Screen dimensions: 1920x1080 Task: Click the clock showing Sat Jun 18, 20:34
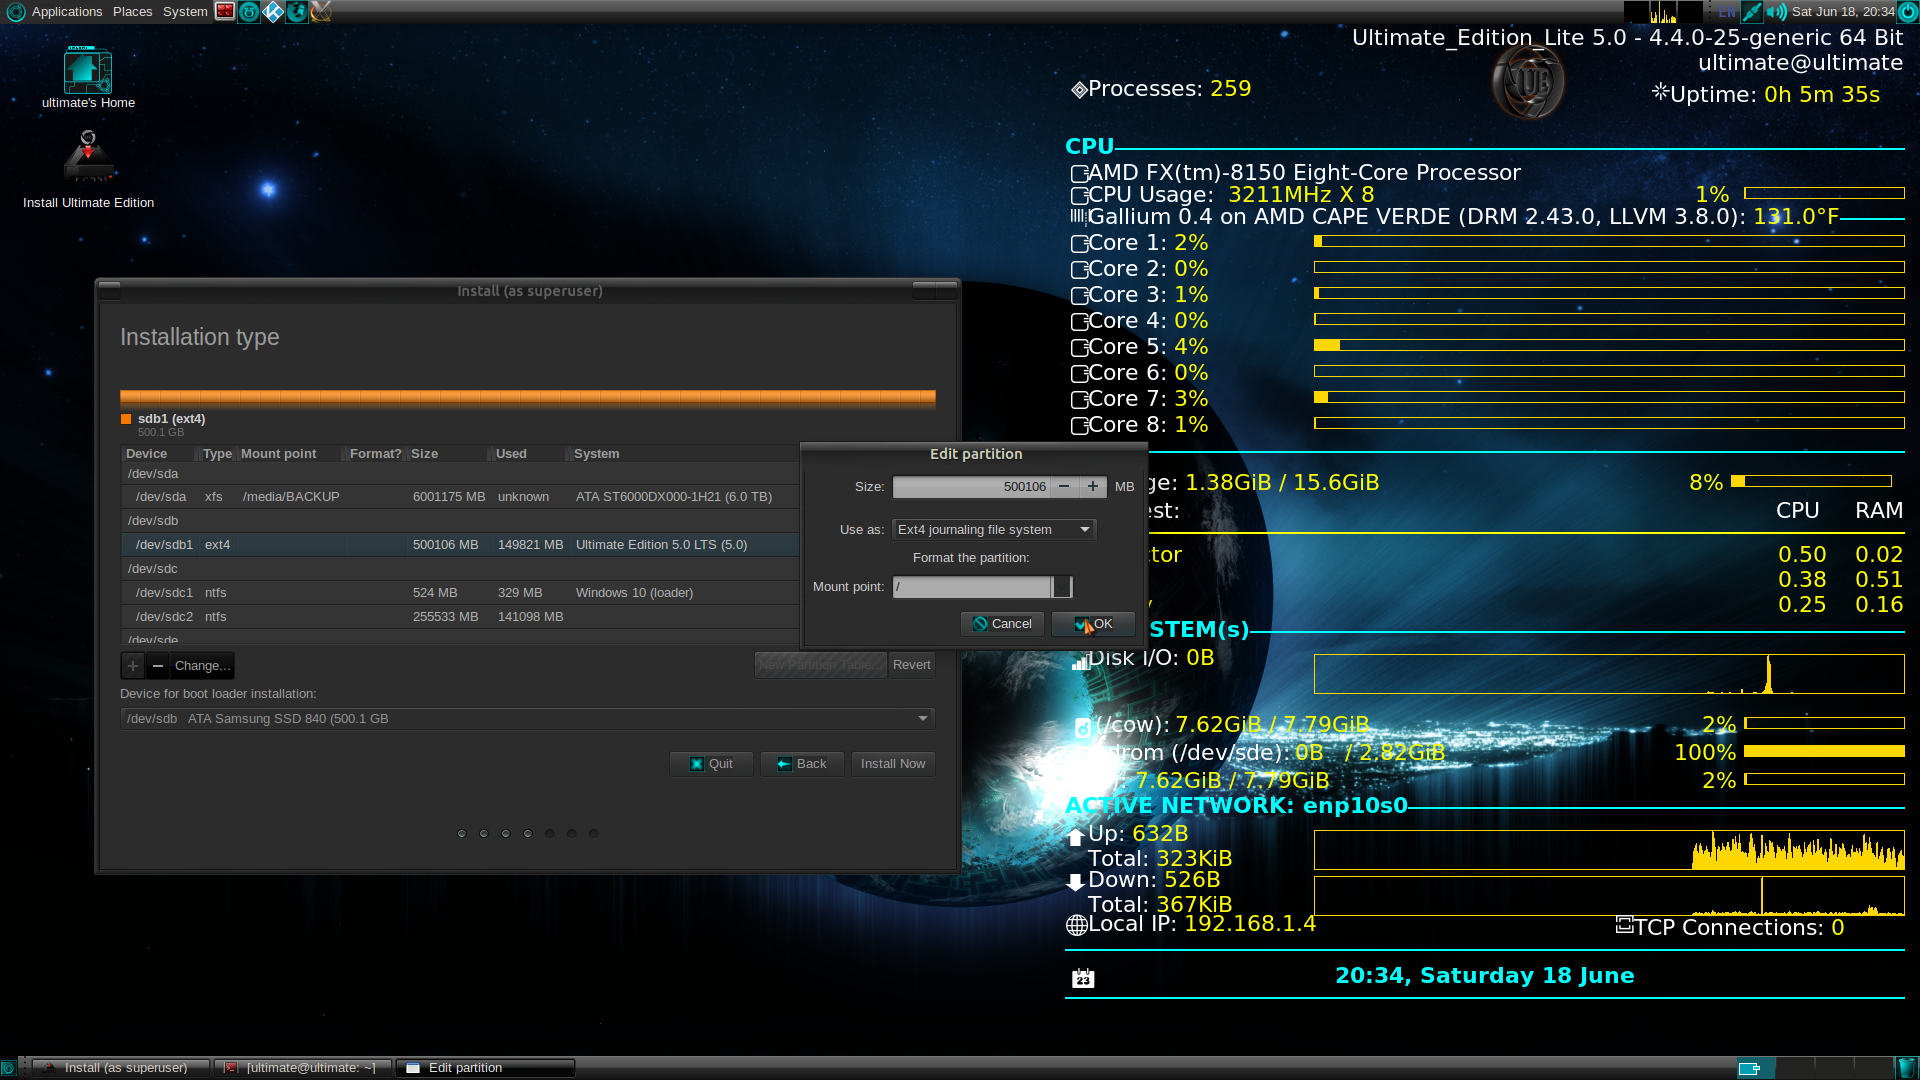coord(1842,12)
